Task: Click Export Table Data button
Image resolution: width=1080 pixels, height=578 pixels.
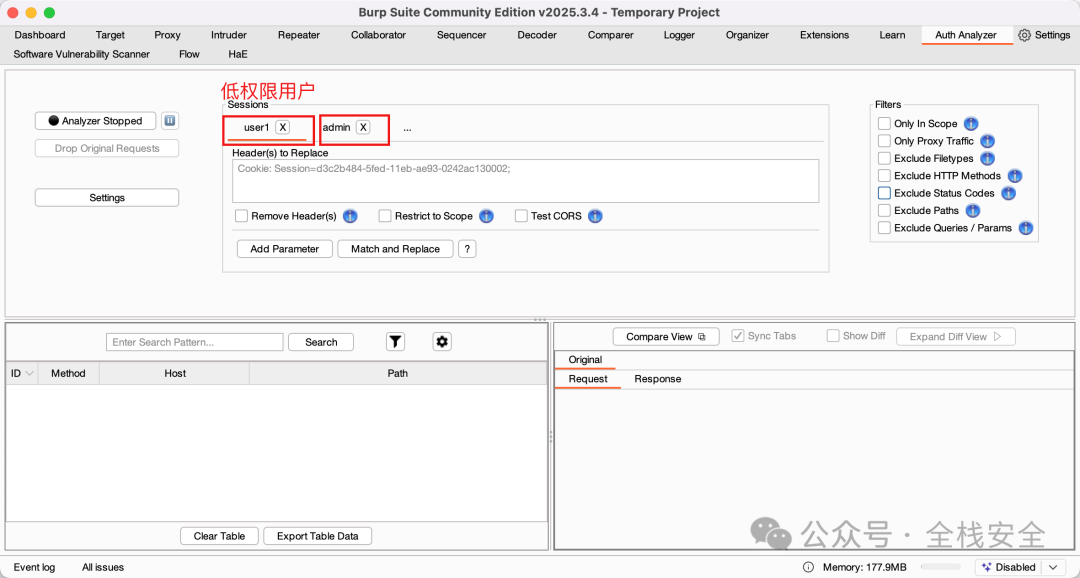Action: point(318,536)
